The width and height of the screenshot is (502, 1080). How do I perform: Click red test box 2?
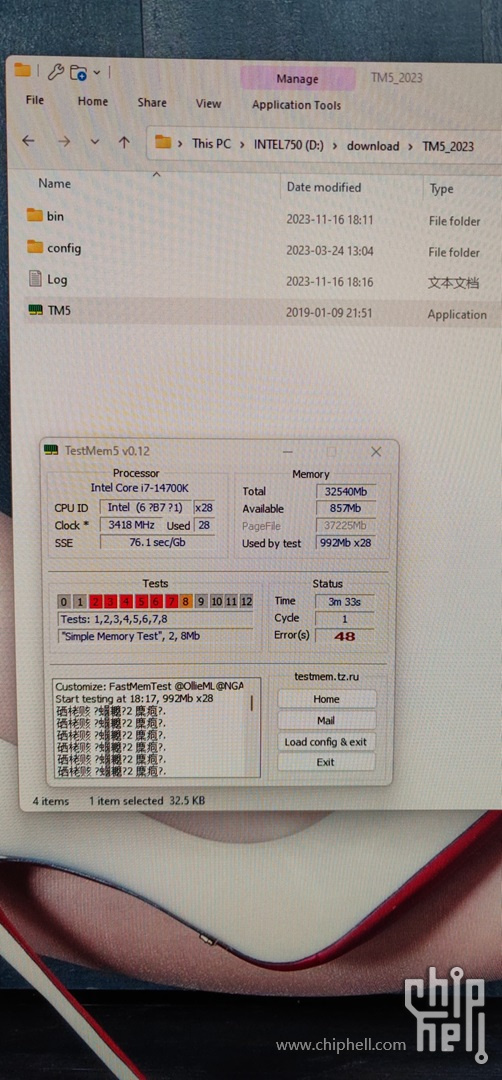click(95, 601)
